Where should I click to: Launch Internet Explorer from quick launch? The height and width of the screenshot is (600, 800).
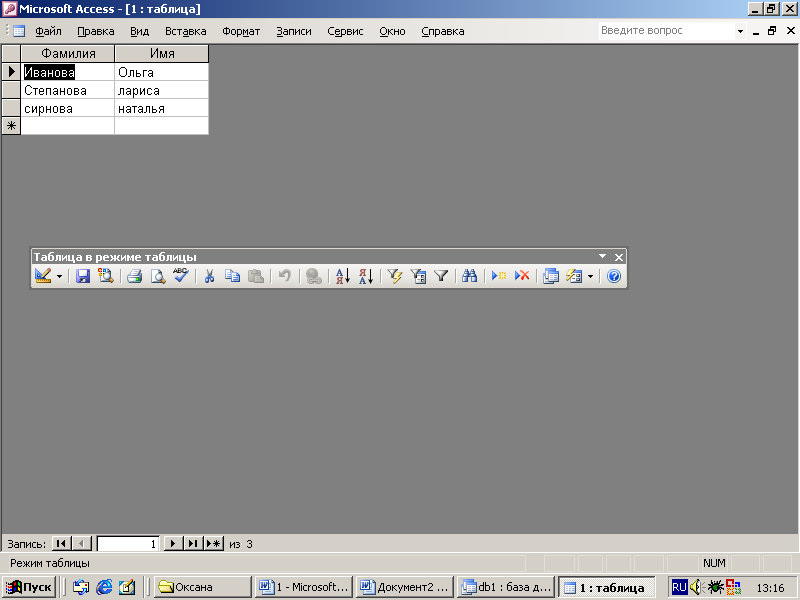(104, 587)
